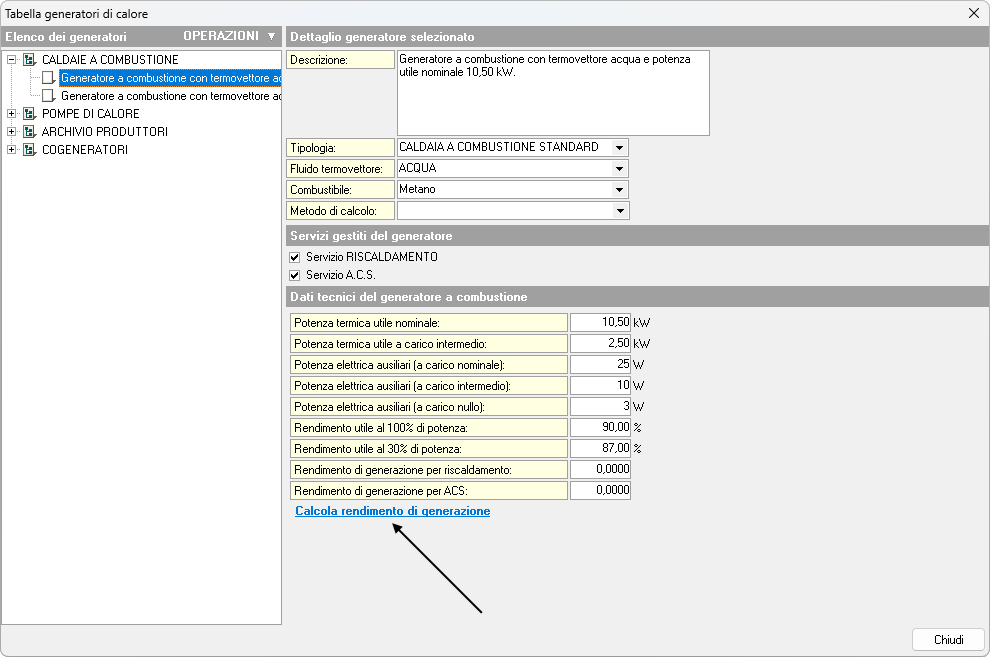Collapse the CALDAIE A COMBUSTIONE tree node

[x=12, y=60]
